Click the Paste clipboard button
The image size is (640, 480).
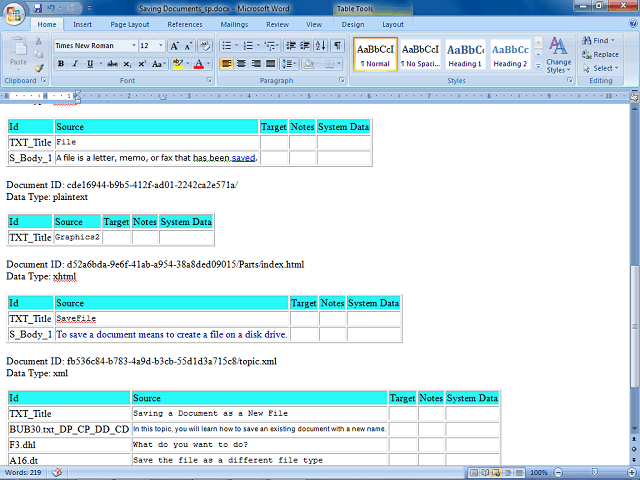(18, 52)
